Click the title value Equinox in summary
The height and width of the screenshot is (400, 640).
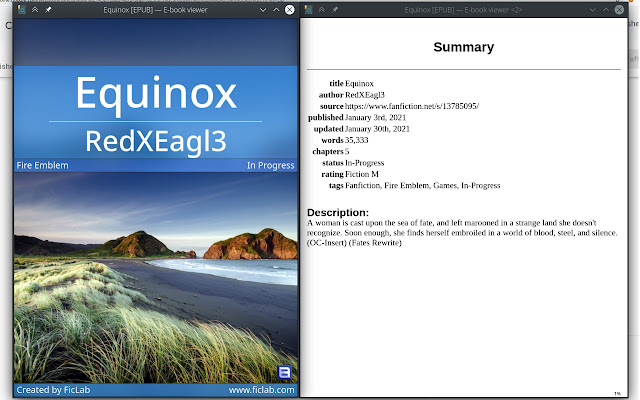359,84
